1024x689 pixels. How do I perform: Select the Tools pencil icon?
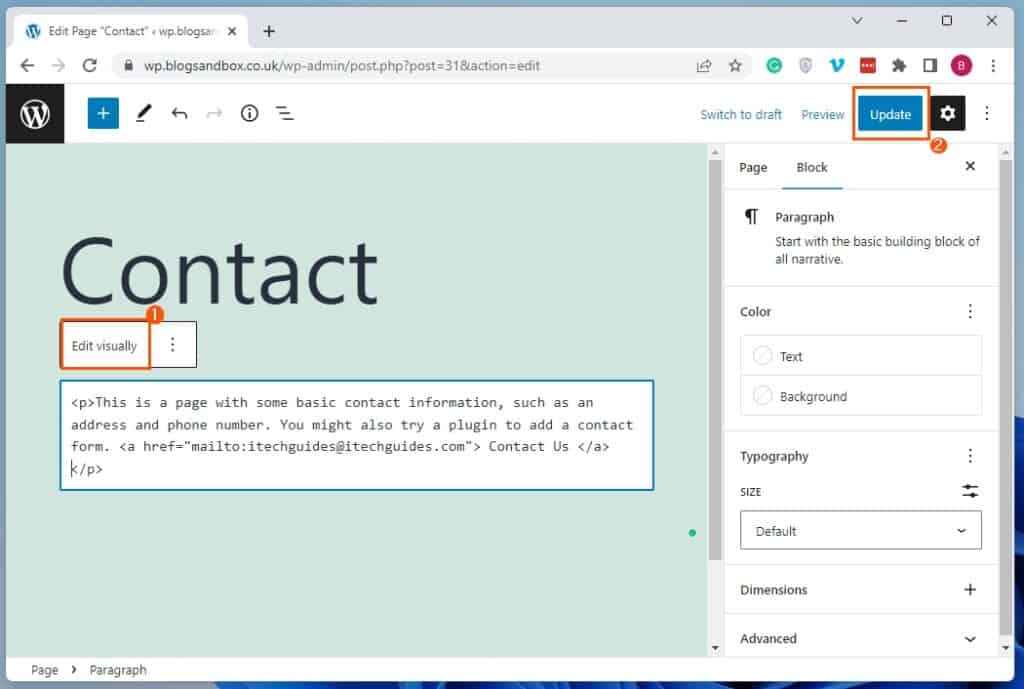[143, 114]
